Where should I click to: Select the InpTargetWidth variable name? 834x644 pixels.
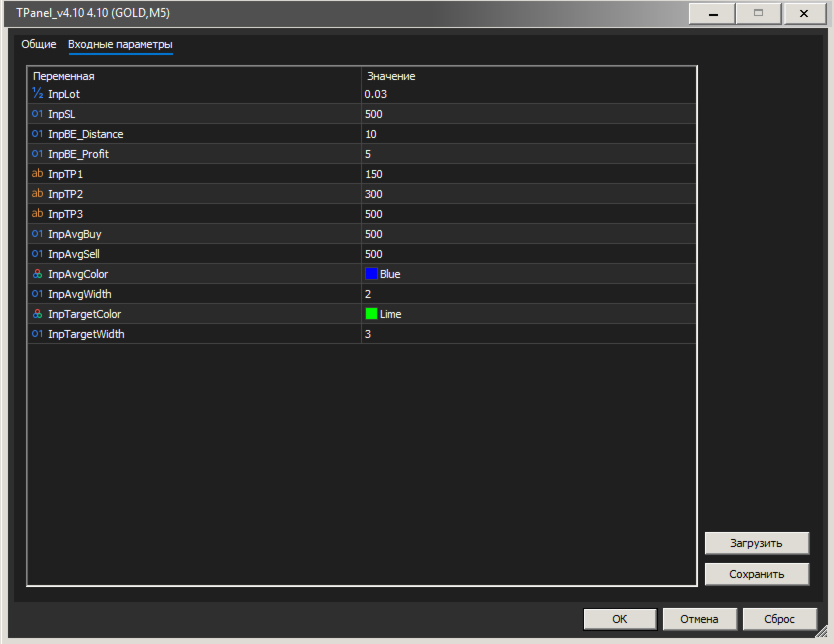[x=86, y=334]
